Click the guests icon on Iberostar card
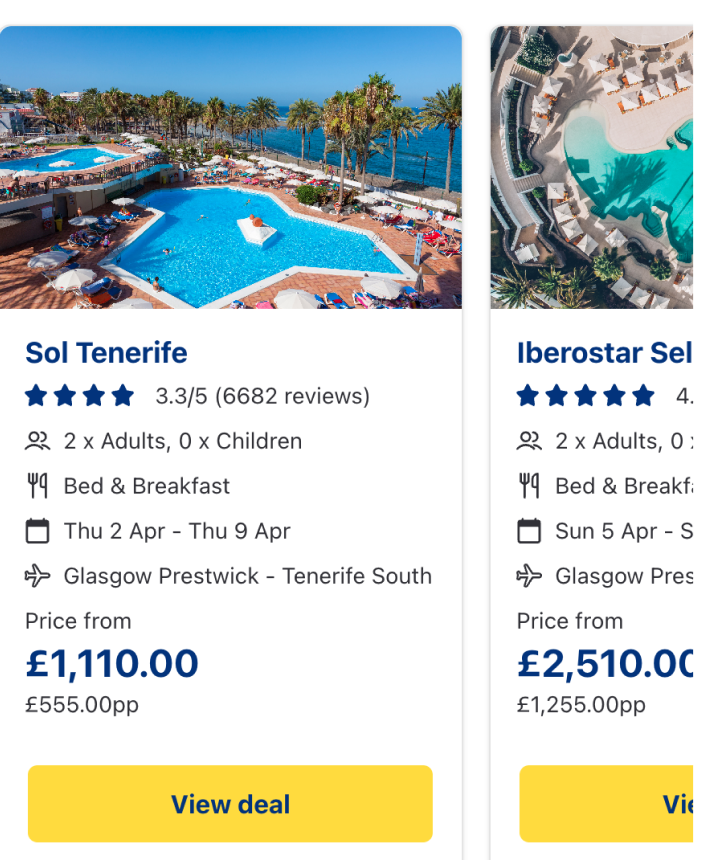 pos(529,441)
